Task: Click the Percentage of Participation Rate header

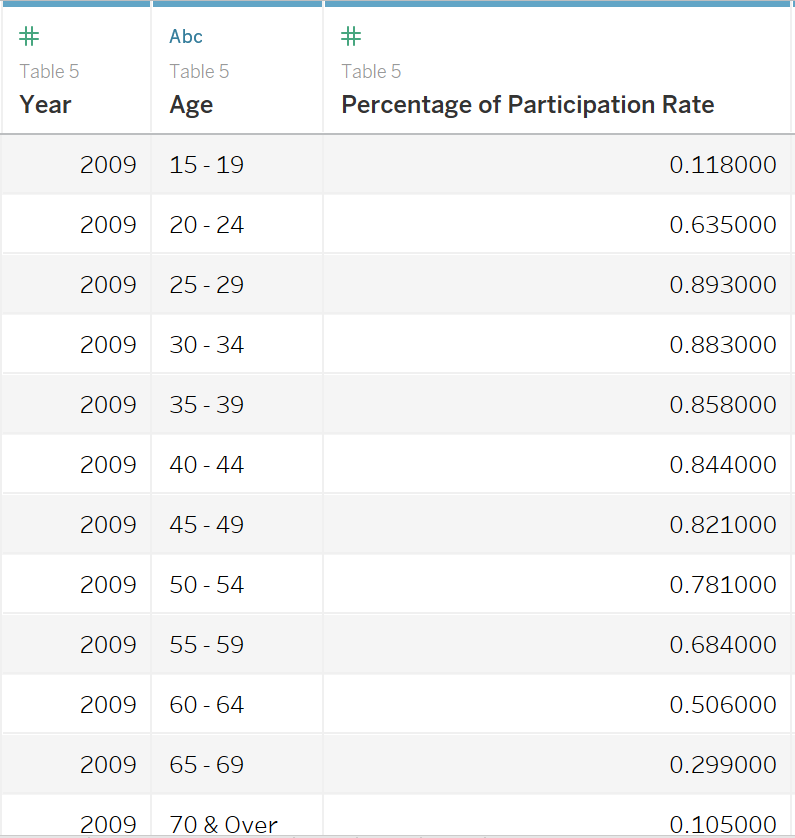Action: (528, 104)
